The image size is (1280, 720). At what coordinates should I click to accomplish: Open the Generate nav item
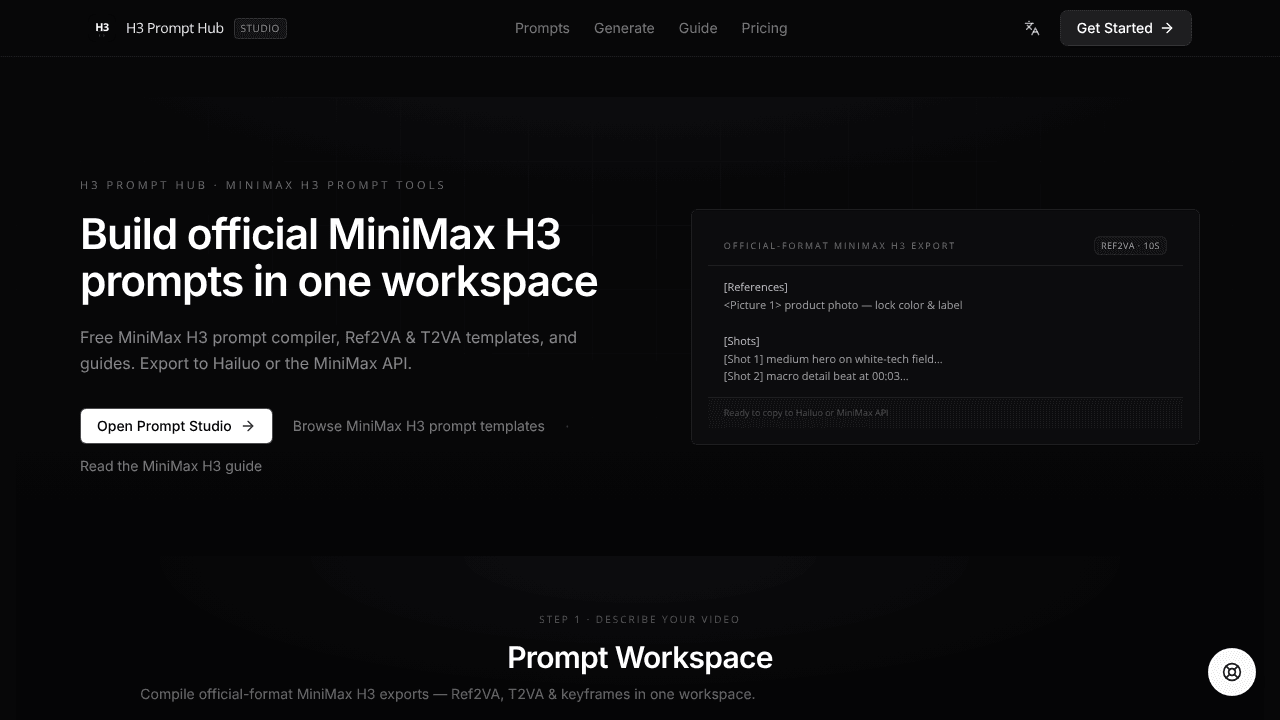point(624,28)
